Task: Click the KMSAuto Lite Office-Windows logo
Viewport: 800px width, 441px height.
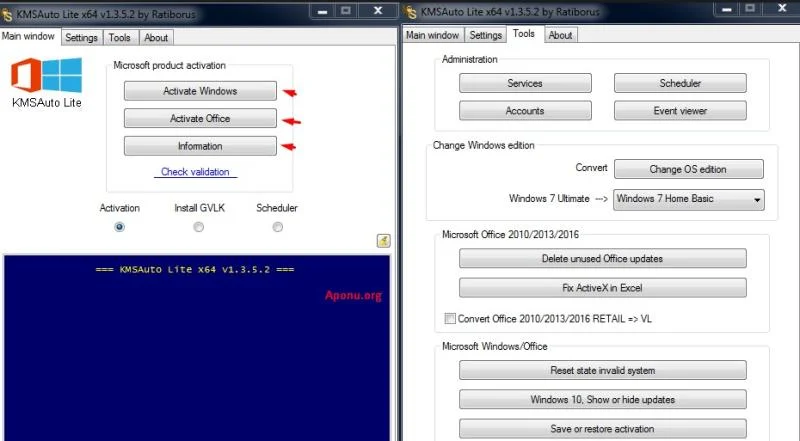Action: pyautogui.click(x=46, y=75)
